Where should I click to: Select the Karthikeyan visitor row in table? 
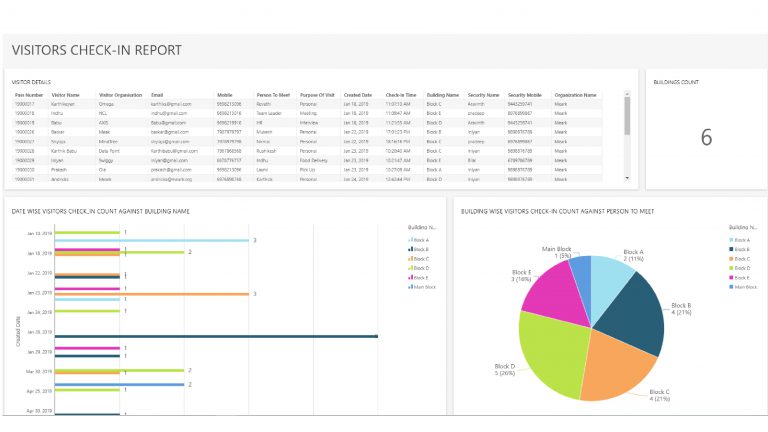coord(64,103)
